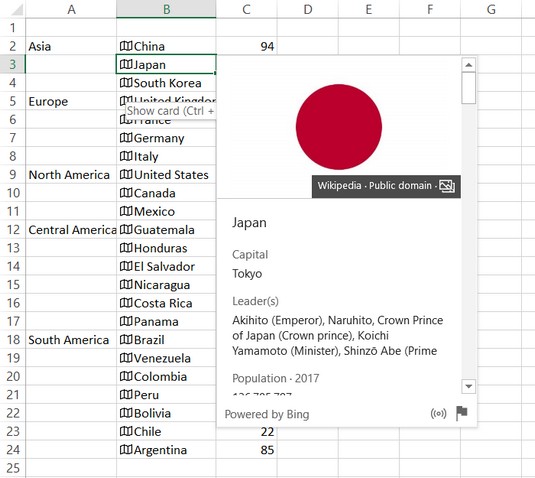Click the map icon beside Mexico
535x478 pixels.
click(x=126, y=211)
